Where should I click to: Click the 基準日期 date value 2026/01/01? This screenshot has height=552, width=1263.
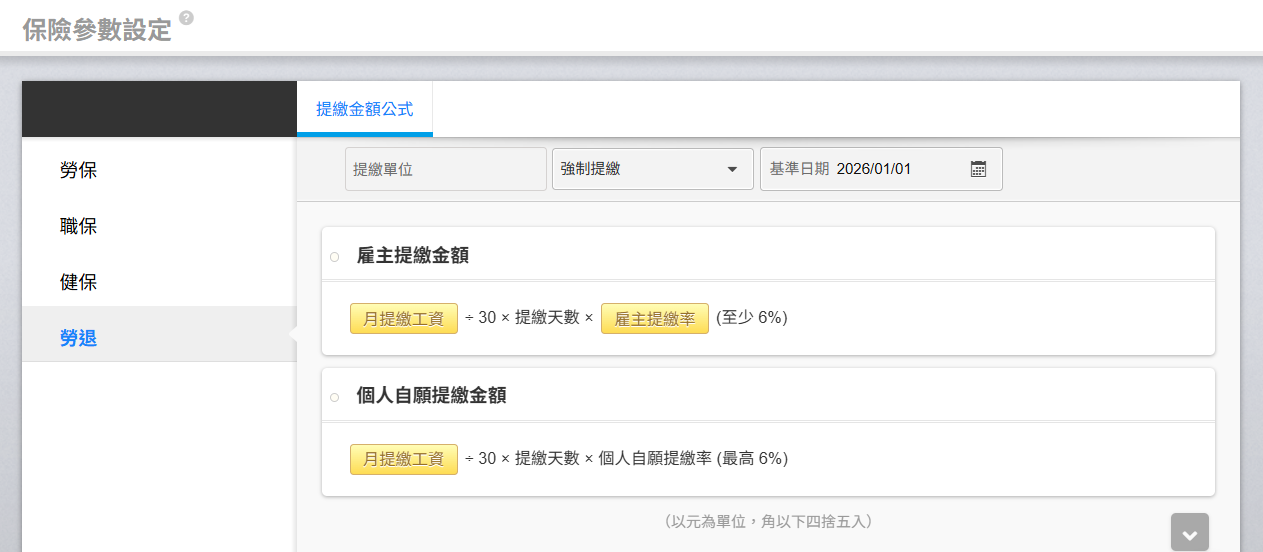(x=873, y=169)
